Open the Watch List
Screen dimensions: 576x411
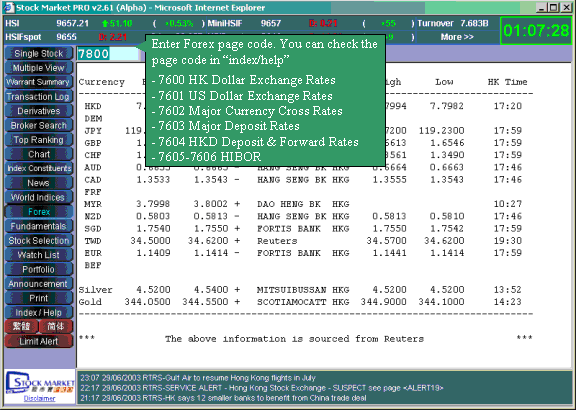[x=39, y=255]
